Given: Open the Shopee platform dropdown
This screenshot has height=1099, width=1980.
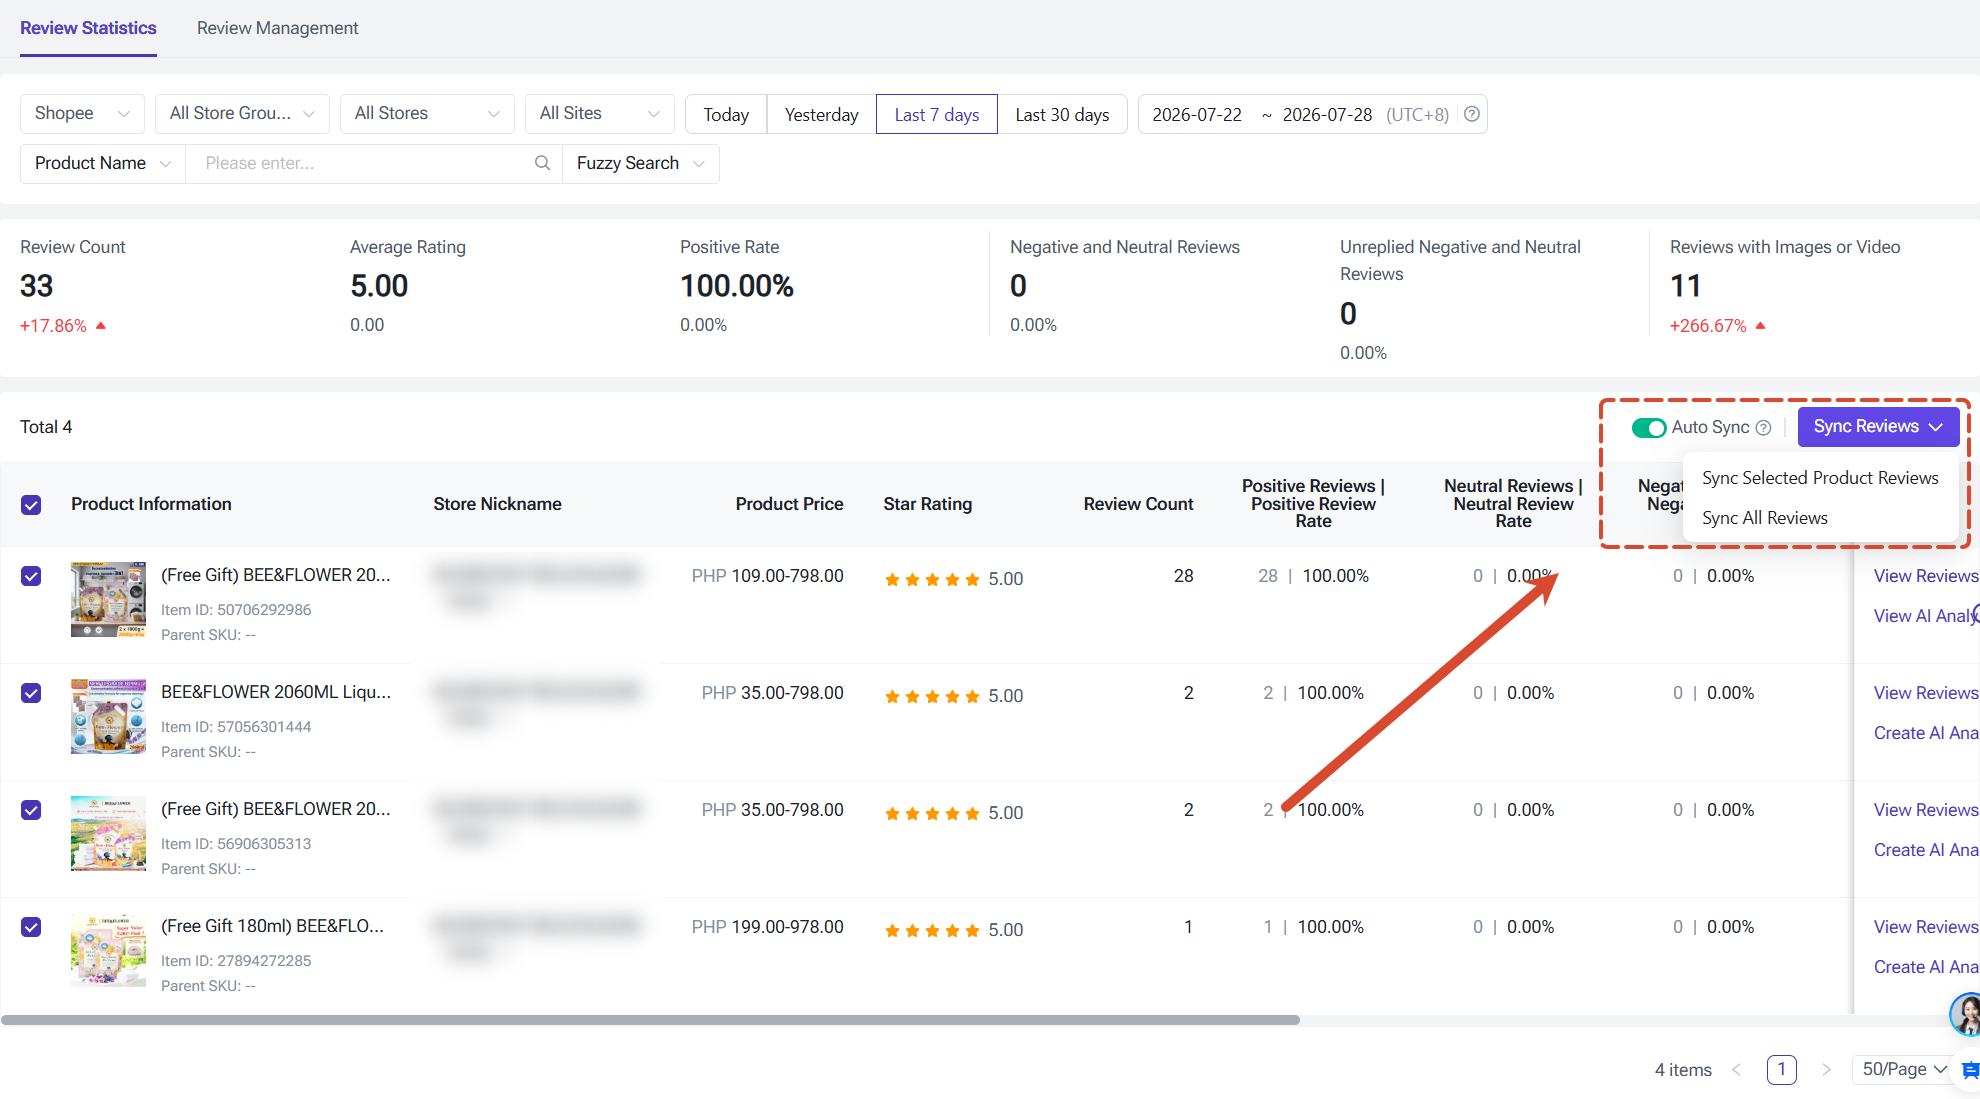Looking at the screenshot, I should tap(82, 114).
